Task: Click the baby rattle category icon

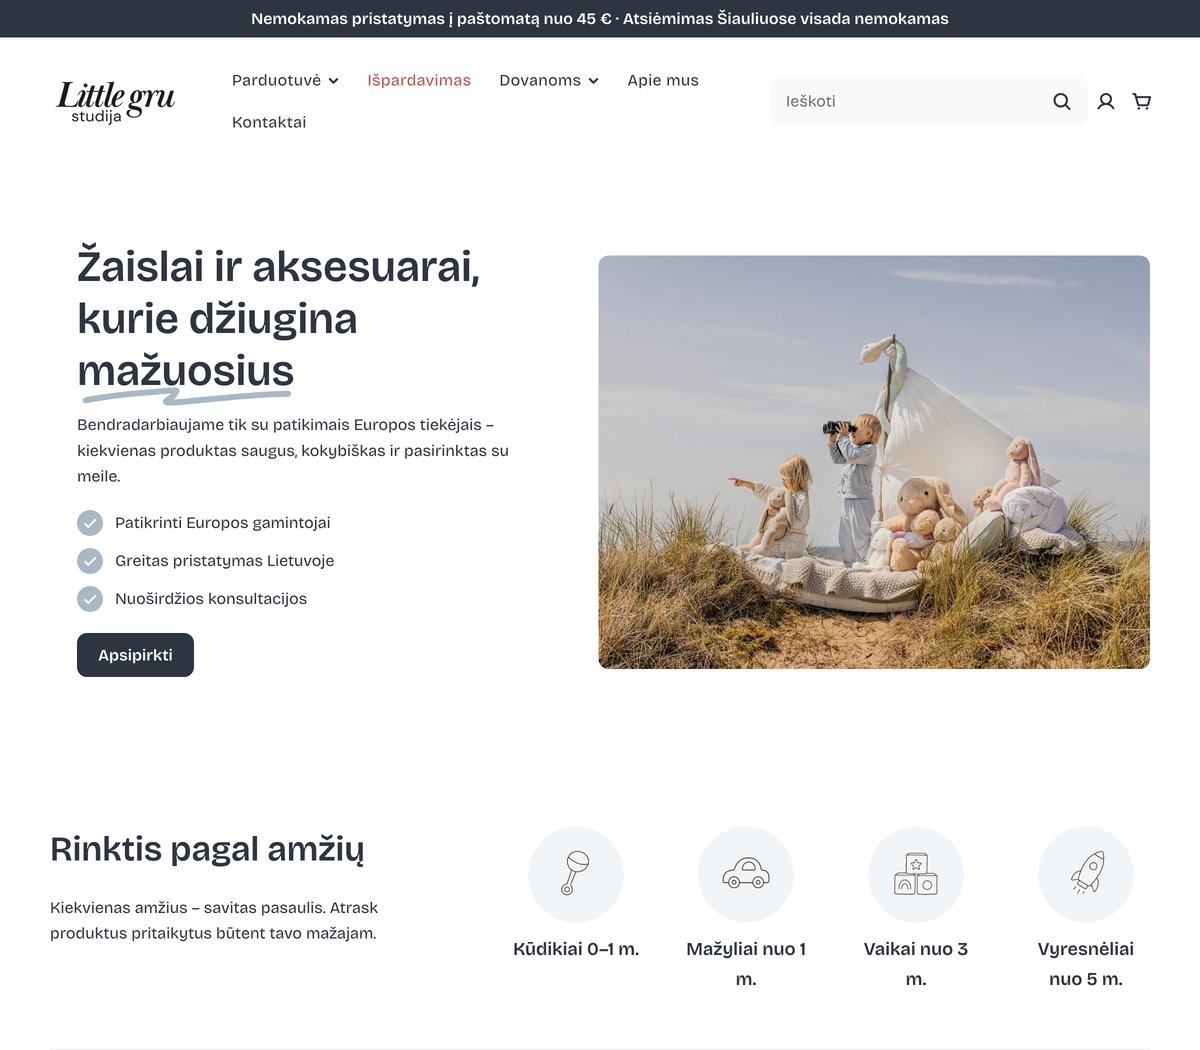Action: pos(576,874)
